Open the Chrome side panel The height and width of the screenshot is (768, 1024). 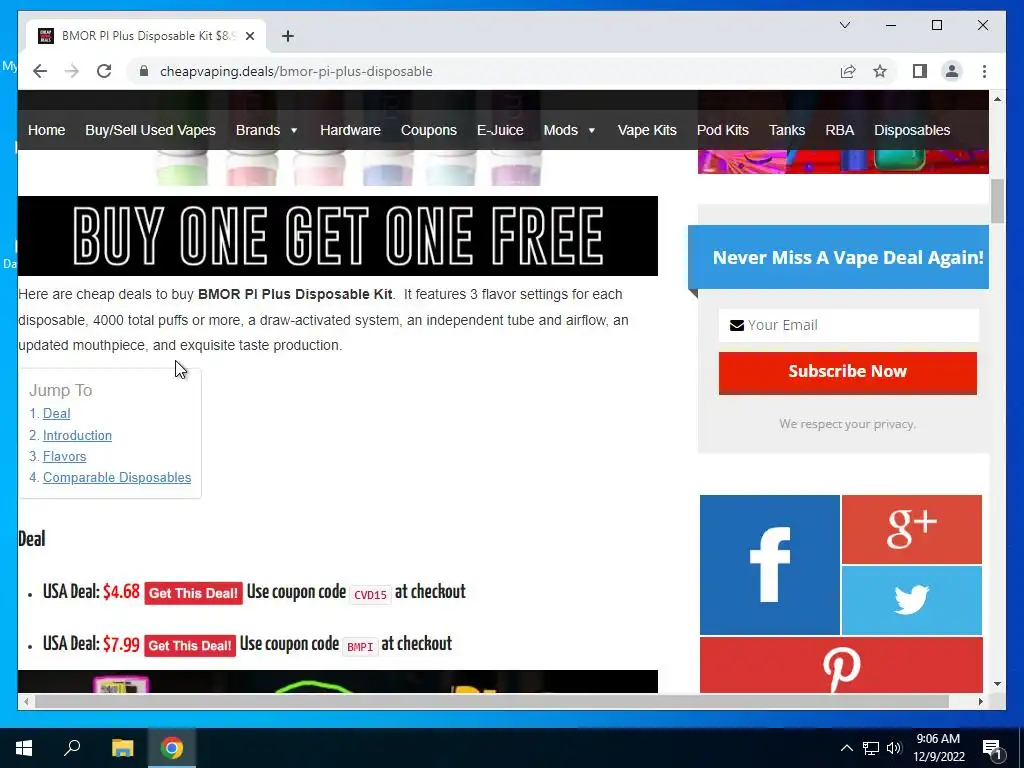920,71
